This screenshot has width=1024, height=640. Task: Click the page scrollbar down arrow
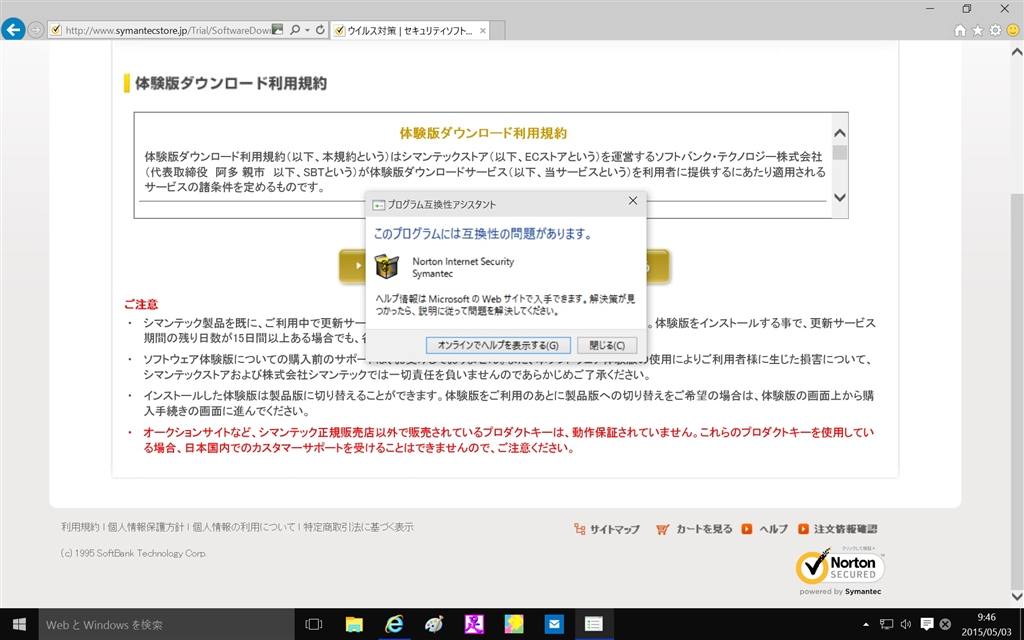tap(1017, 596)
